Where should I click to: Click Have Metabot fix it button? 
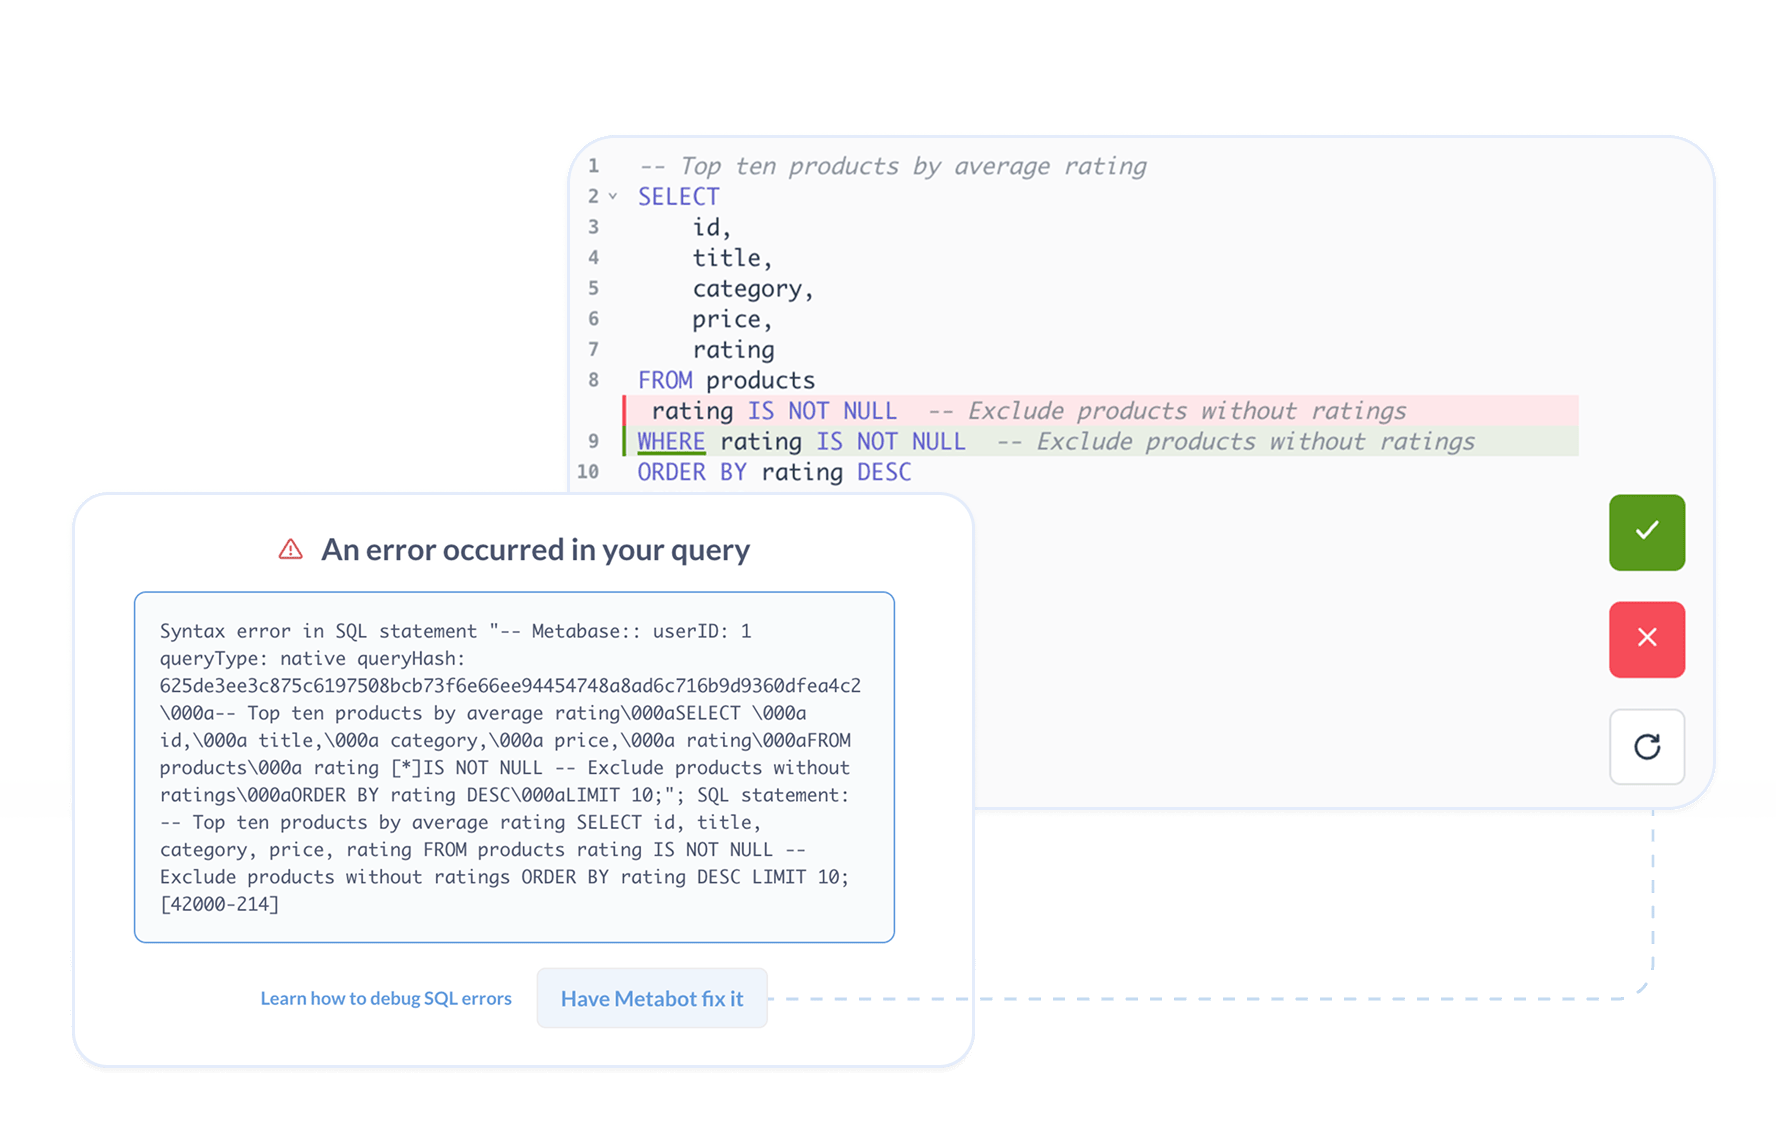(x=652, y=998)
